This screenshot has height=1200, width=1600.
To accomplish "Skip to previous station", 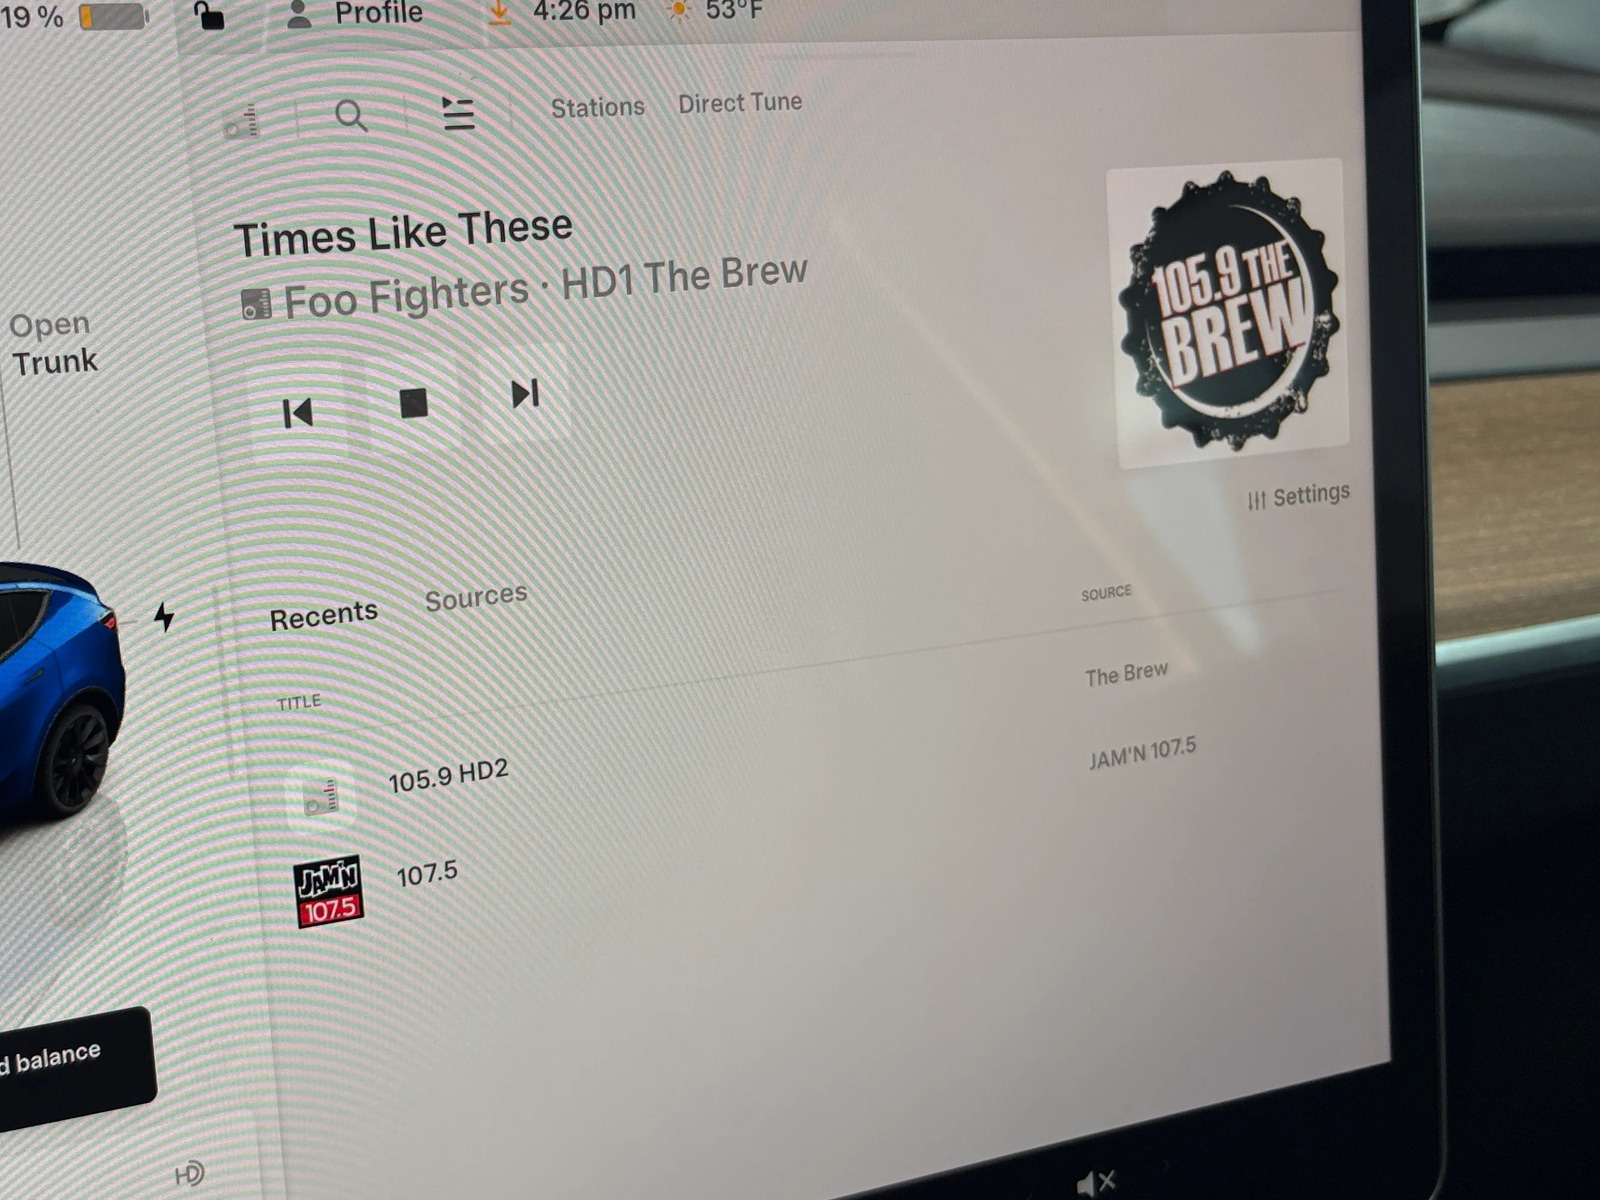I will click(x=298, y=413).
